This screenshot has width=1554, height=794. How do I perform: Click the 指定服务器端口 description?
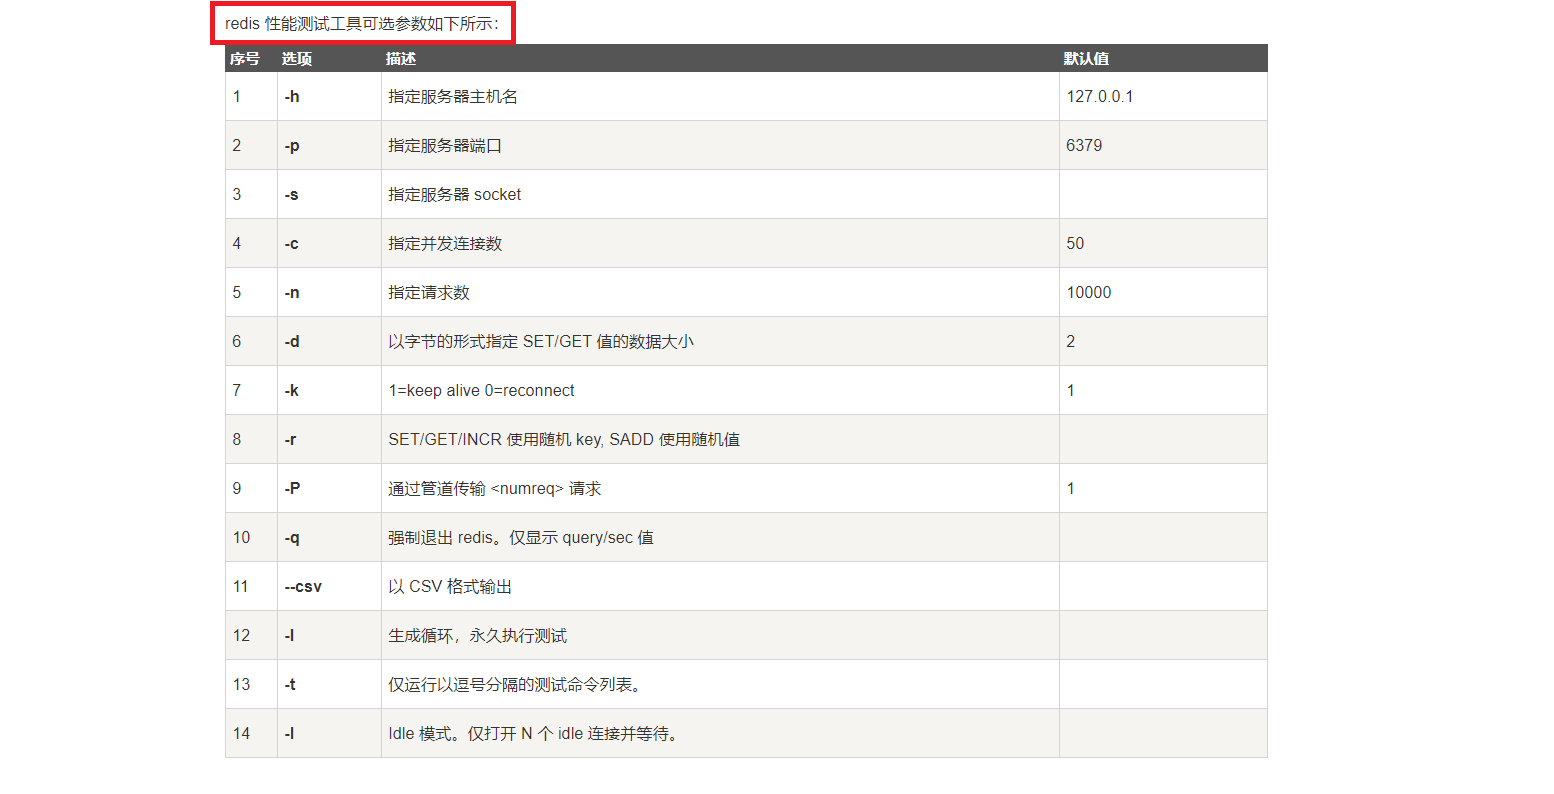445,146
